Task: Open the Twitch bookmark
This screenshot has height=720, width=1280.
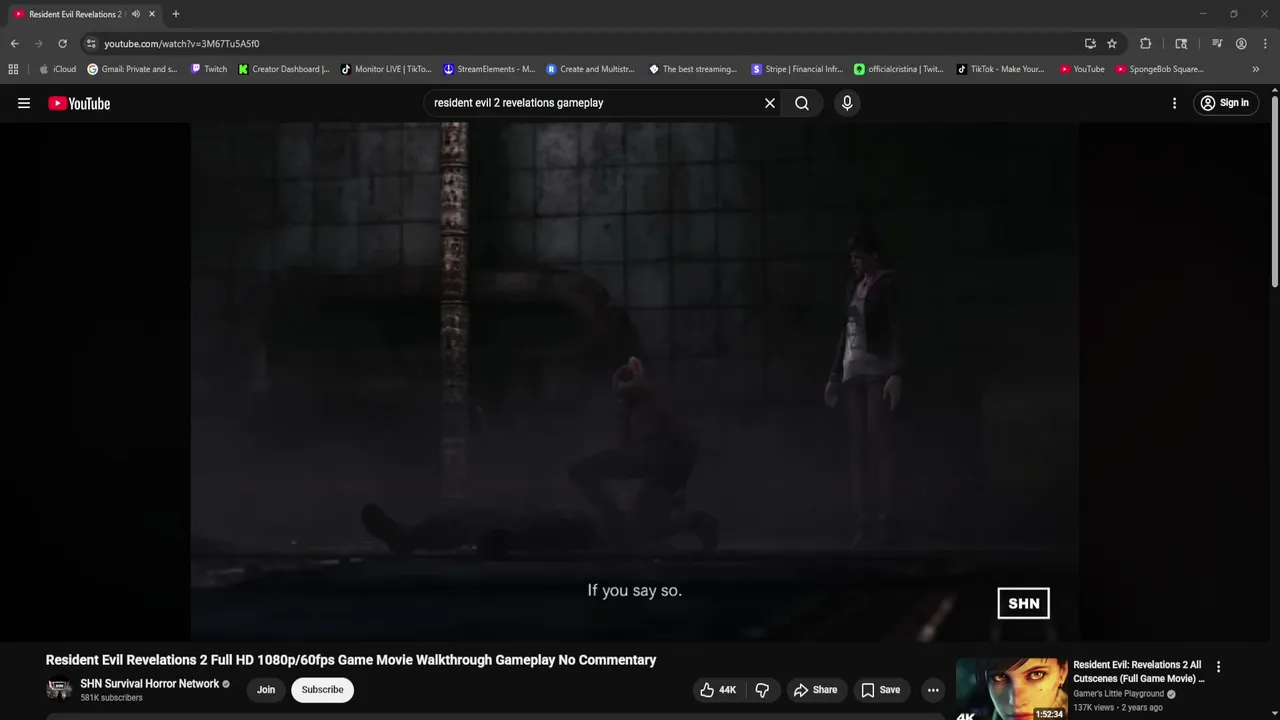Action: tap(209, 69)
